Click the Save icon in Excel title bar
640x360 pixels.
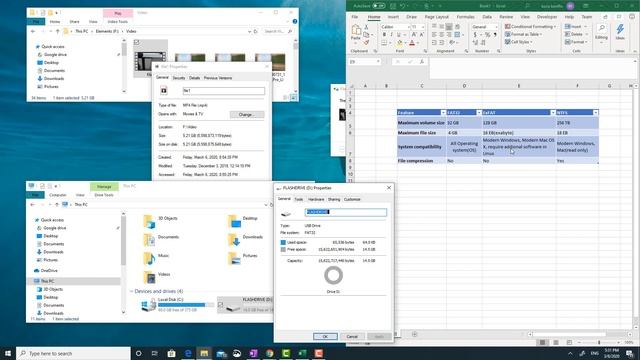click(x=393, y=6)
